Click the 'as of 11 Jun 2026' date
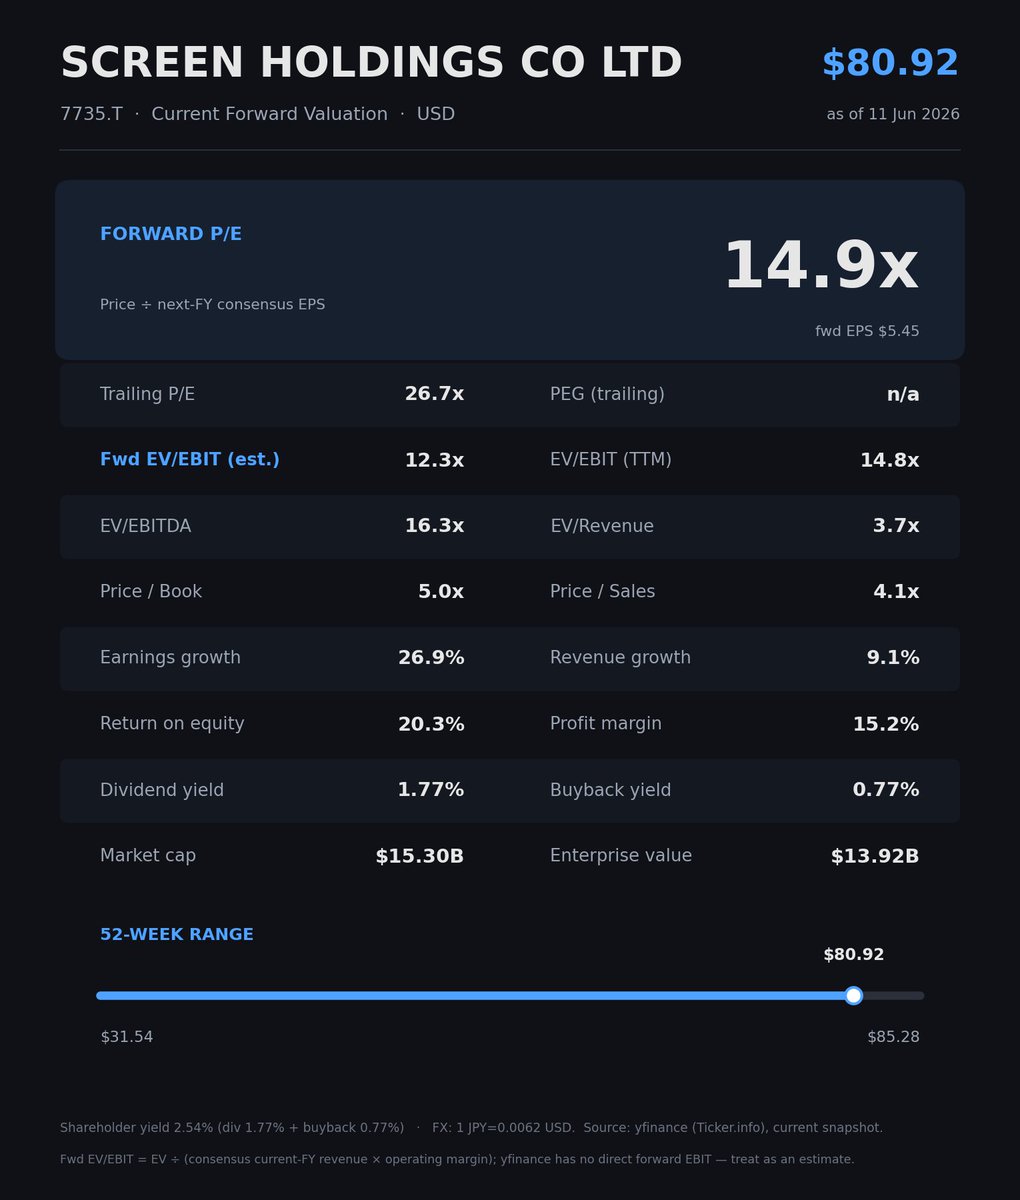 pyautogui.click(x=893, y=115)
